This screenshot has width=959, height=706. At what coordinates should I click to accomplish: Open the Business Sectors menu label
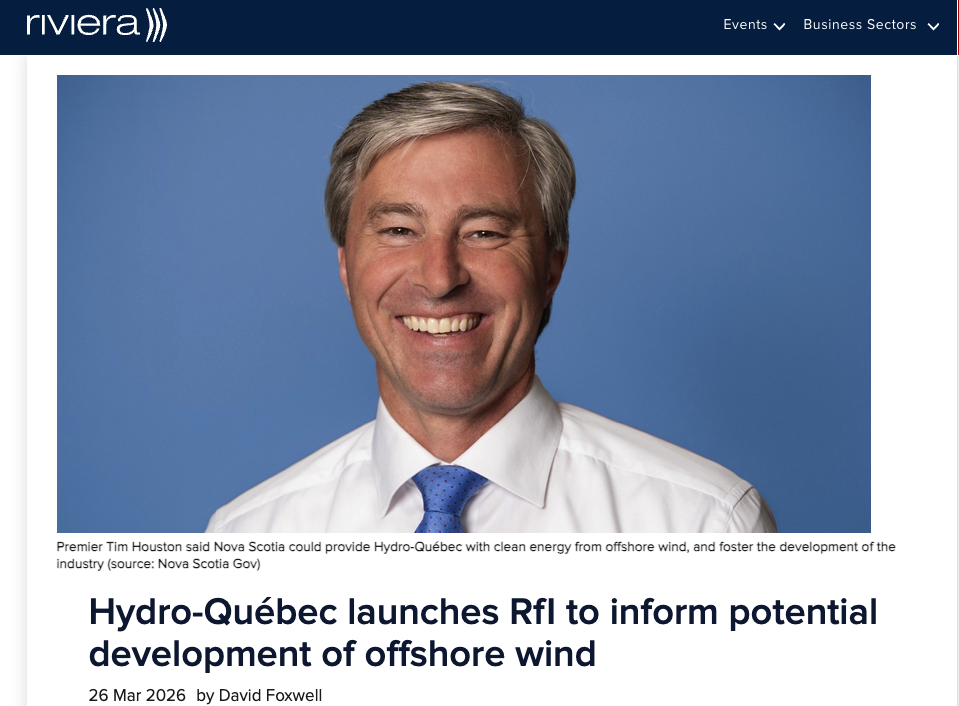pos(859,25)
